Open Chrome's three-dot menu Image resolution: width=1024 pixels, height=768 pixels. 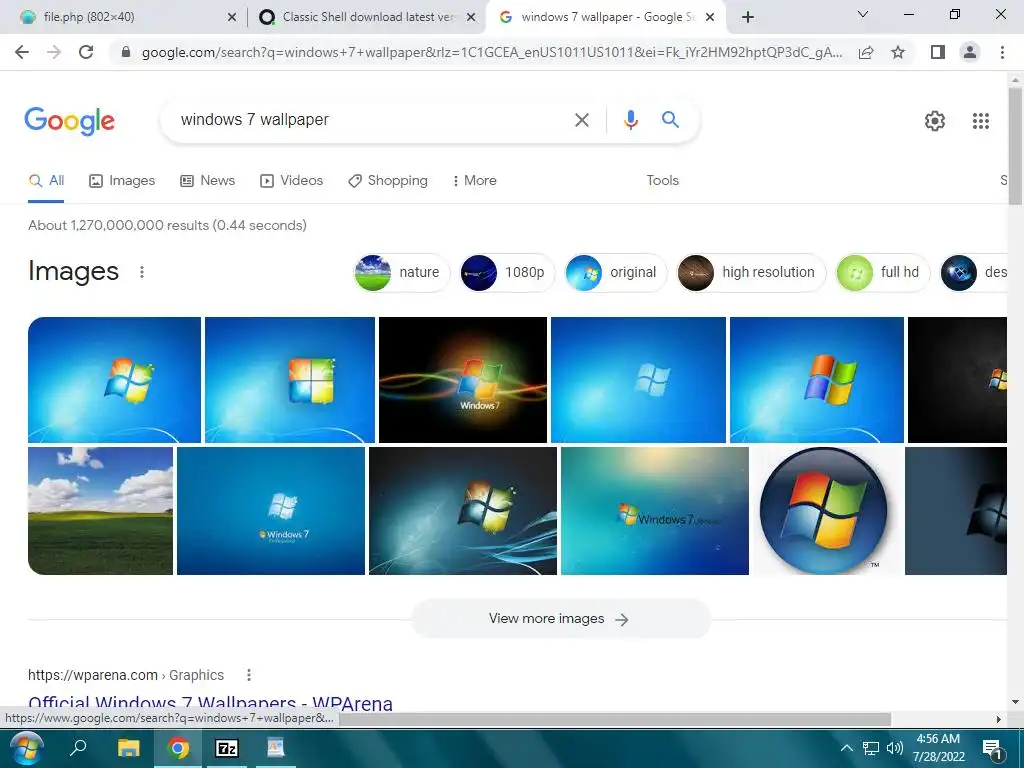tap(1002, 52)
